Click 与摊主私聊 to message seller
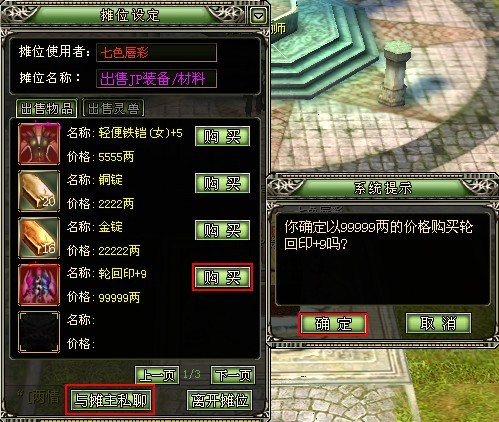499x422 pixels. (x=110, y=400)
